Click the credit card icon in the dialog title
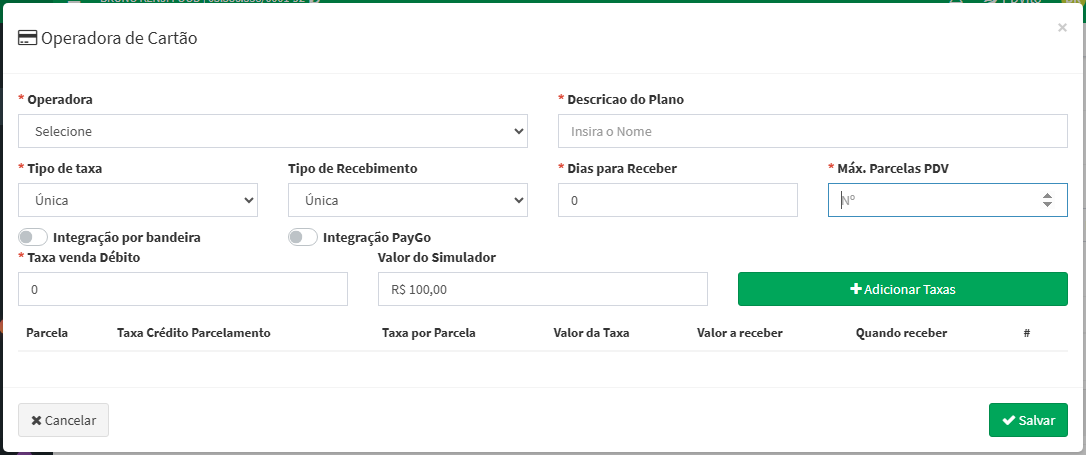The image size is (1086, 455). coord(28,38)
